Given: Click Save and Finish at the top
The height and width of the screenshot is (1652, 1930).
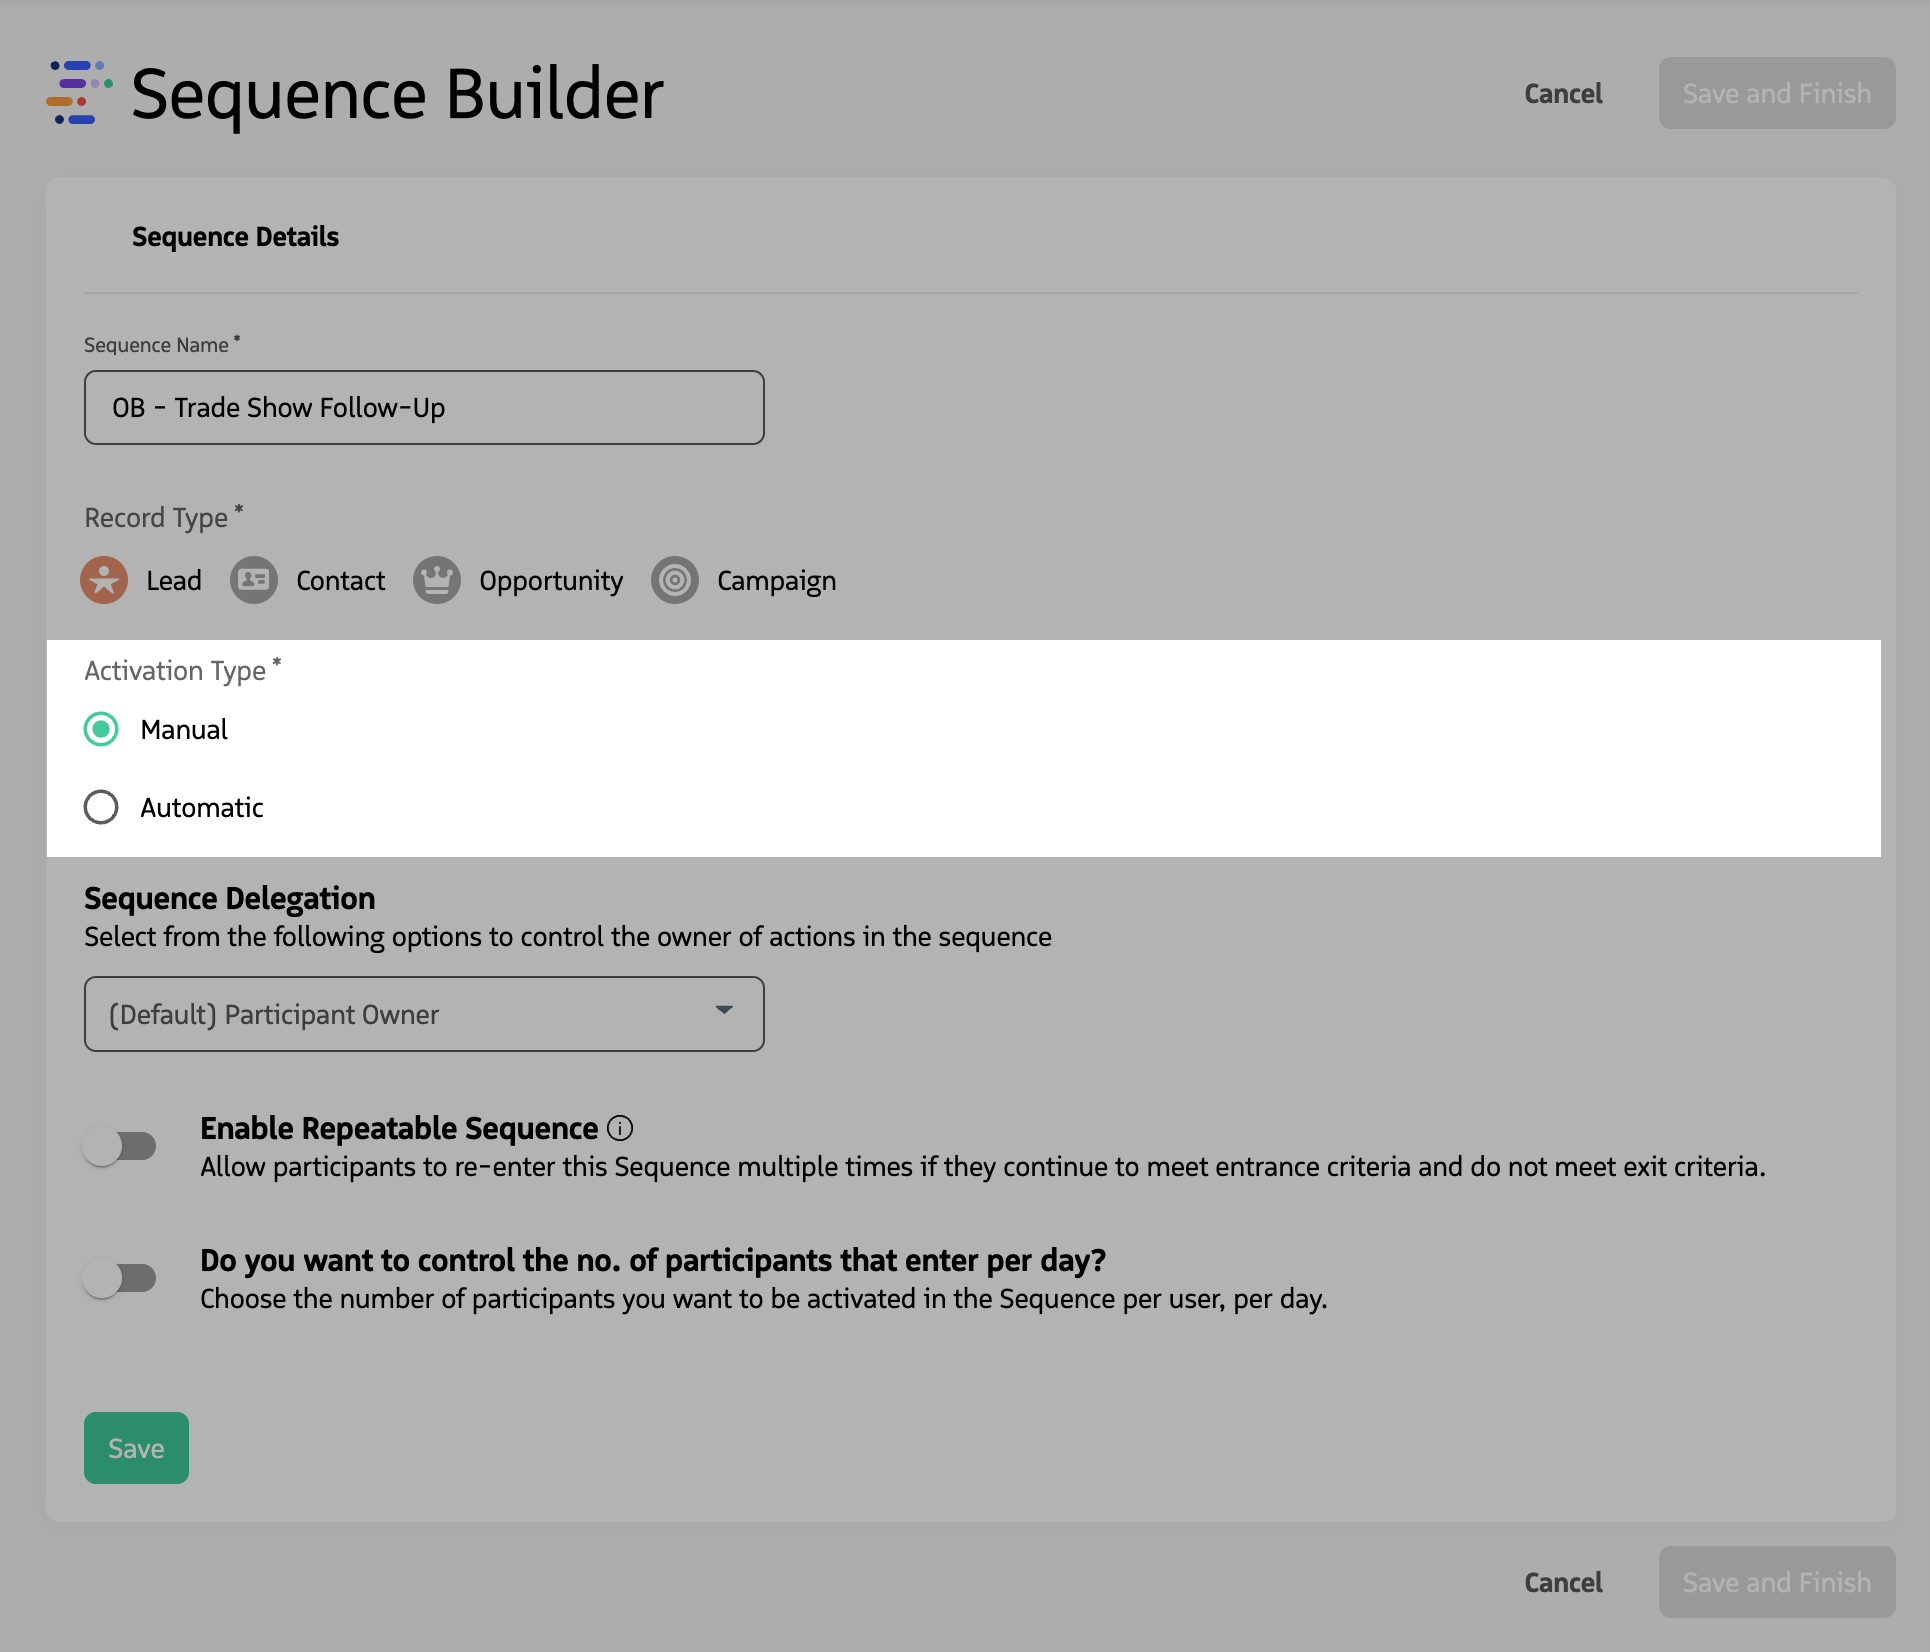Looking at the screenshot, I should (x=1776, y=93).
